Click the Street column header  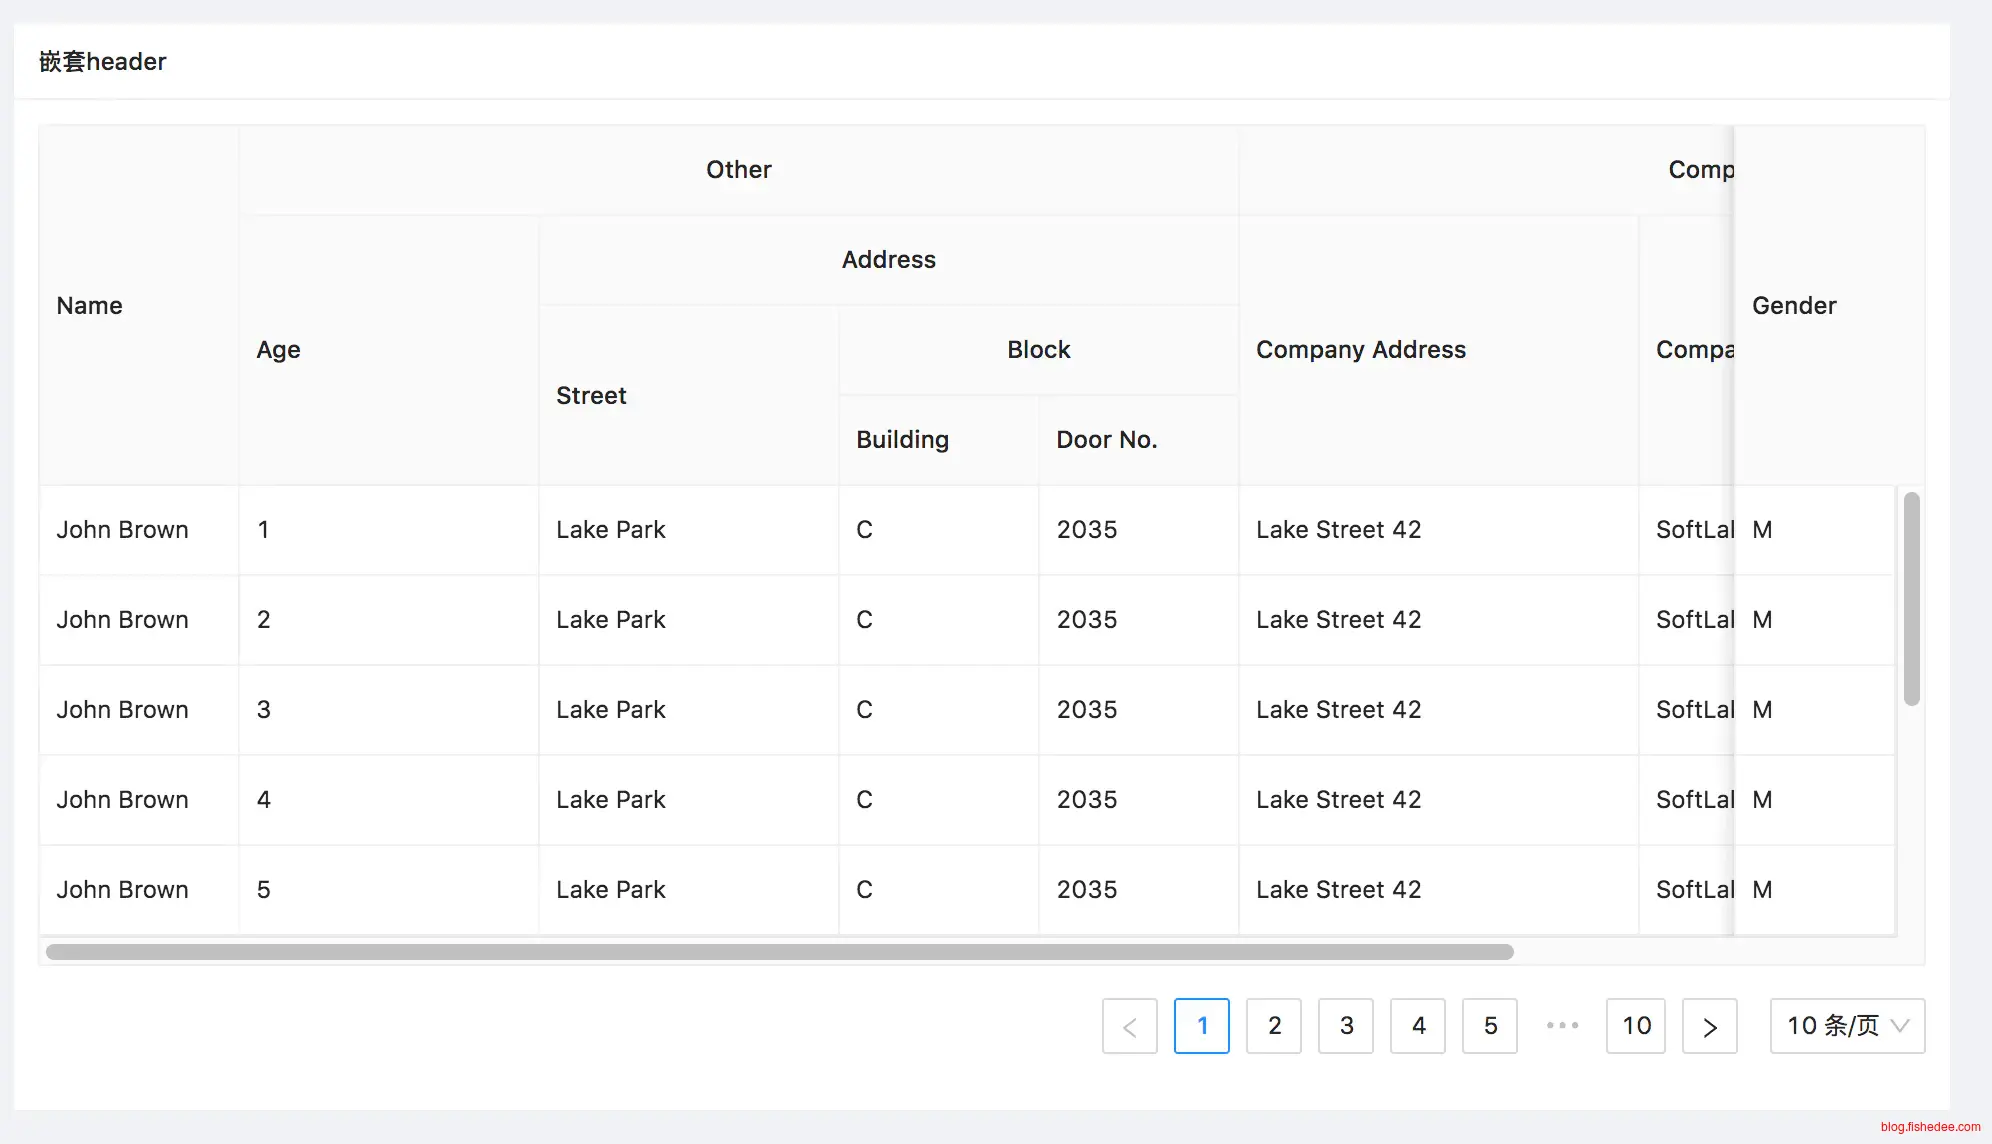(591, 396)
